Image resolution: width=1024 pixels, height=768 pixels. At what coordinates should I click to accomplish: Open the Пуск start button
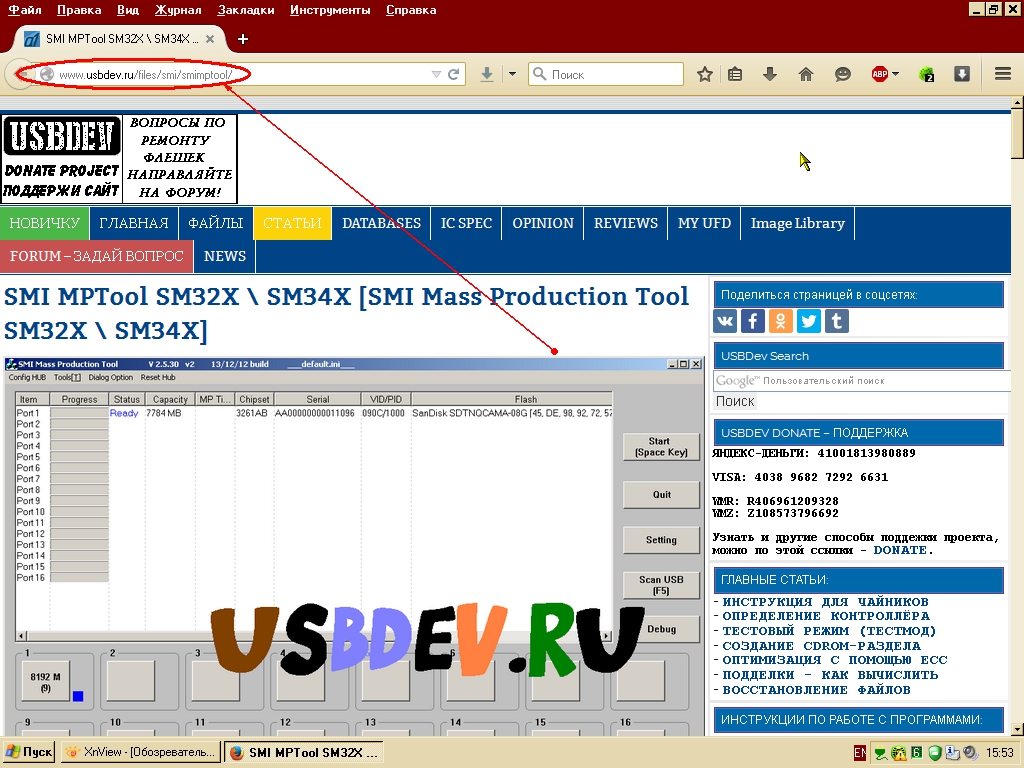pos(29,752)
